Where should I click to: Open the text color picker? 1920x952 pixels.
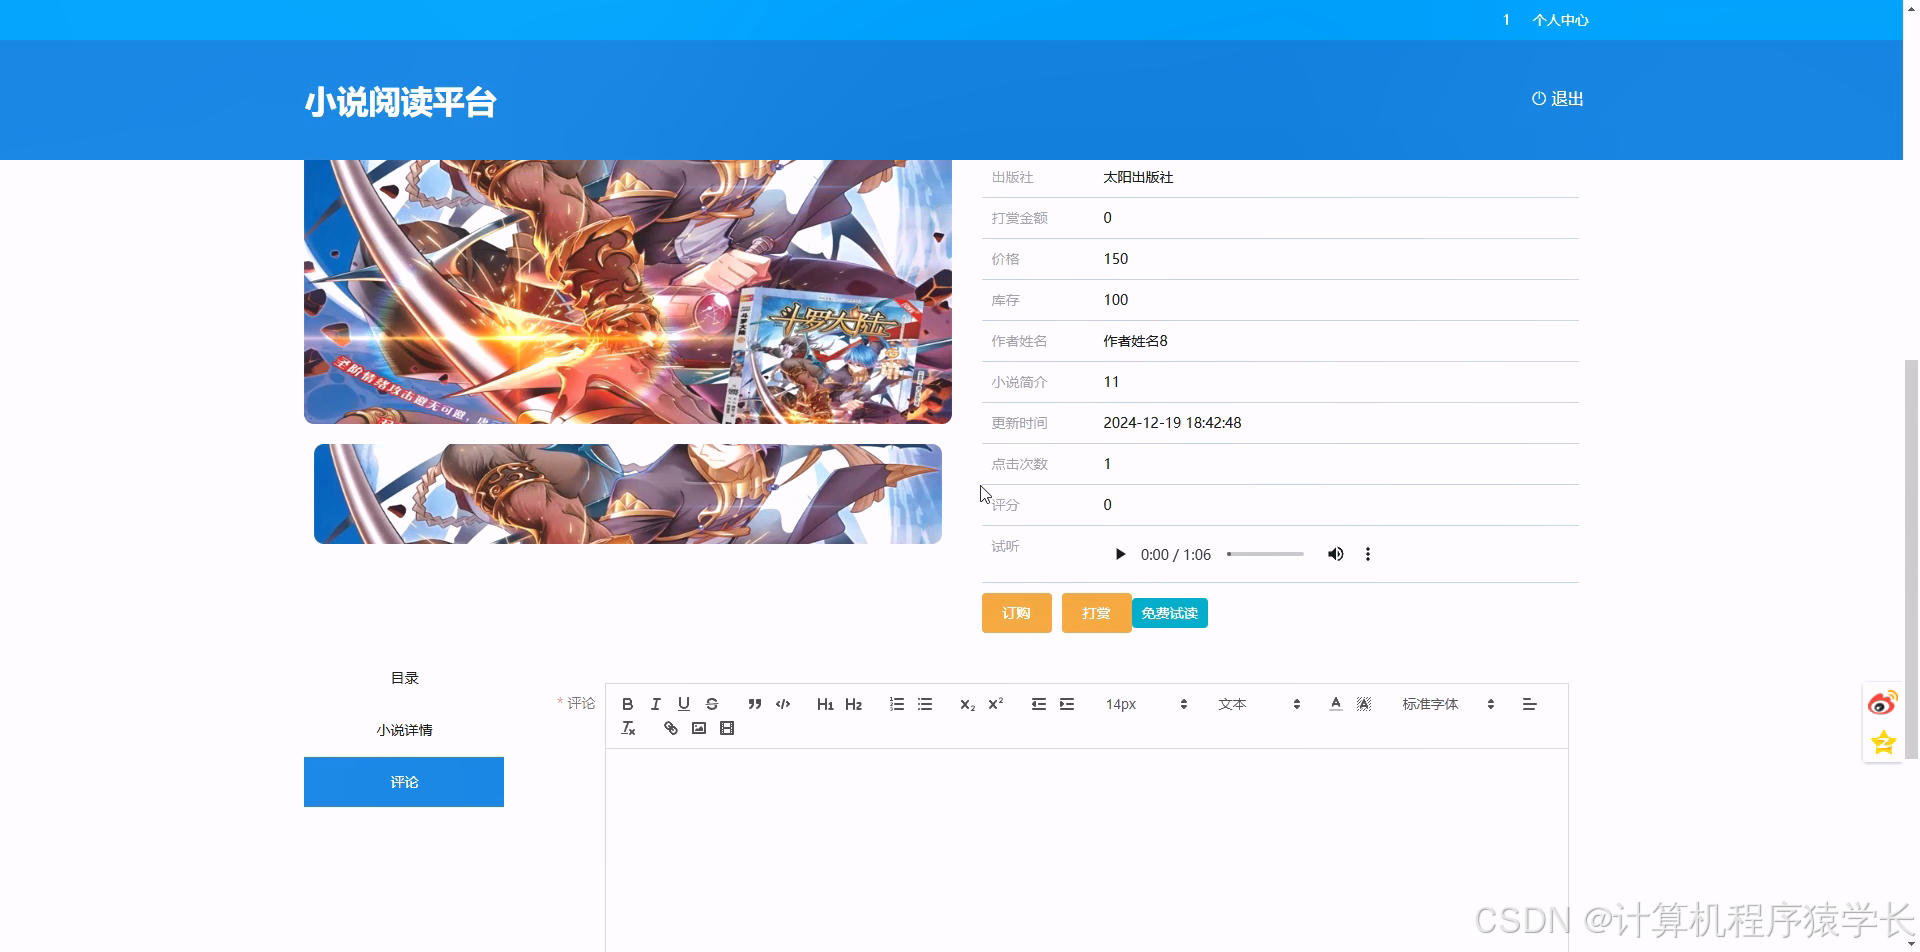1336,704
